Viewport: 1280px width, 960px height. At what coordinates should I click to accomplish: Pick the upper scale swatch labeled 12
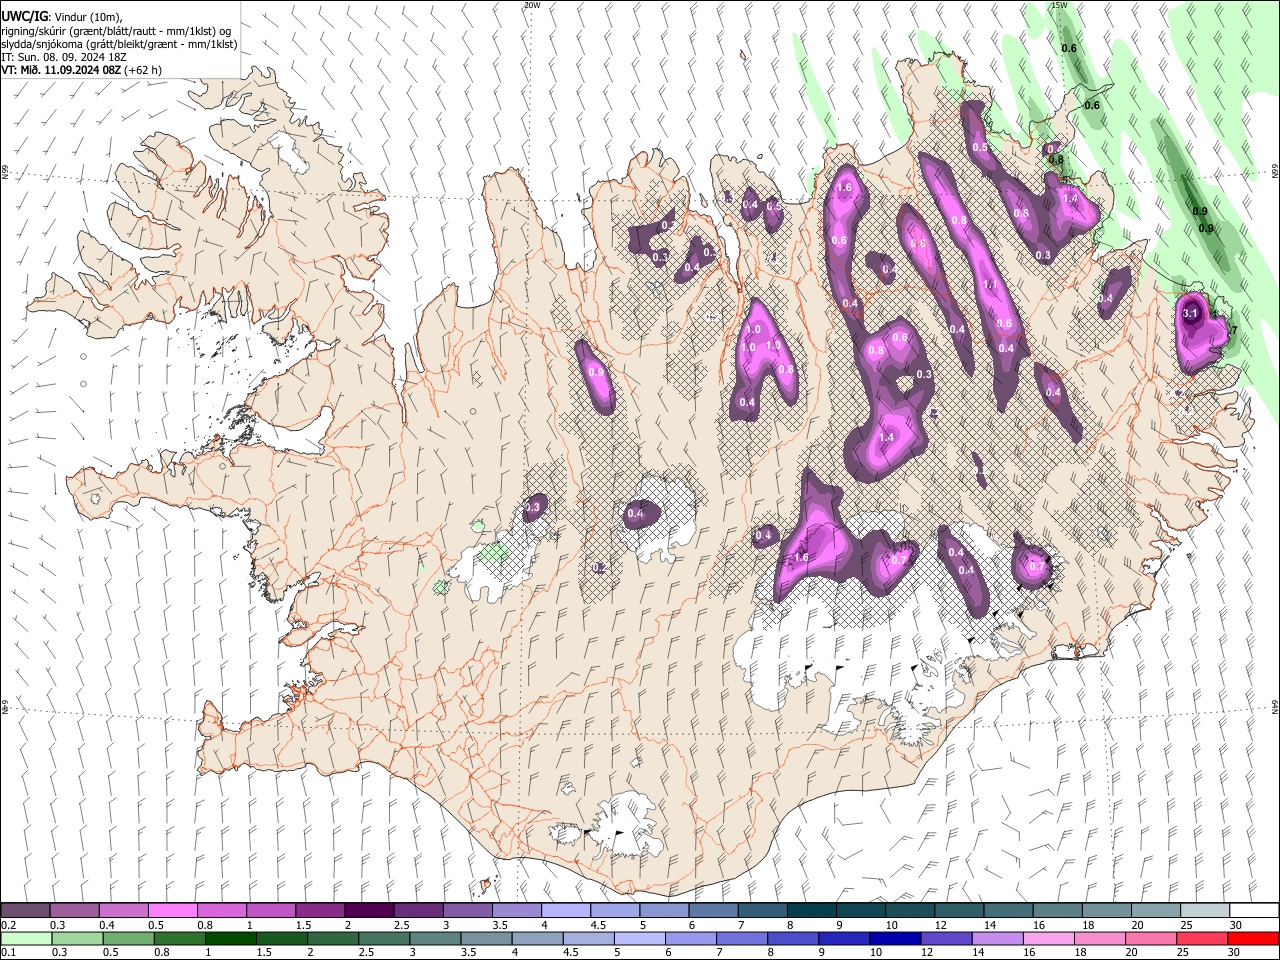tap(958, 910)
